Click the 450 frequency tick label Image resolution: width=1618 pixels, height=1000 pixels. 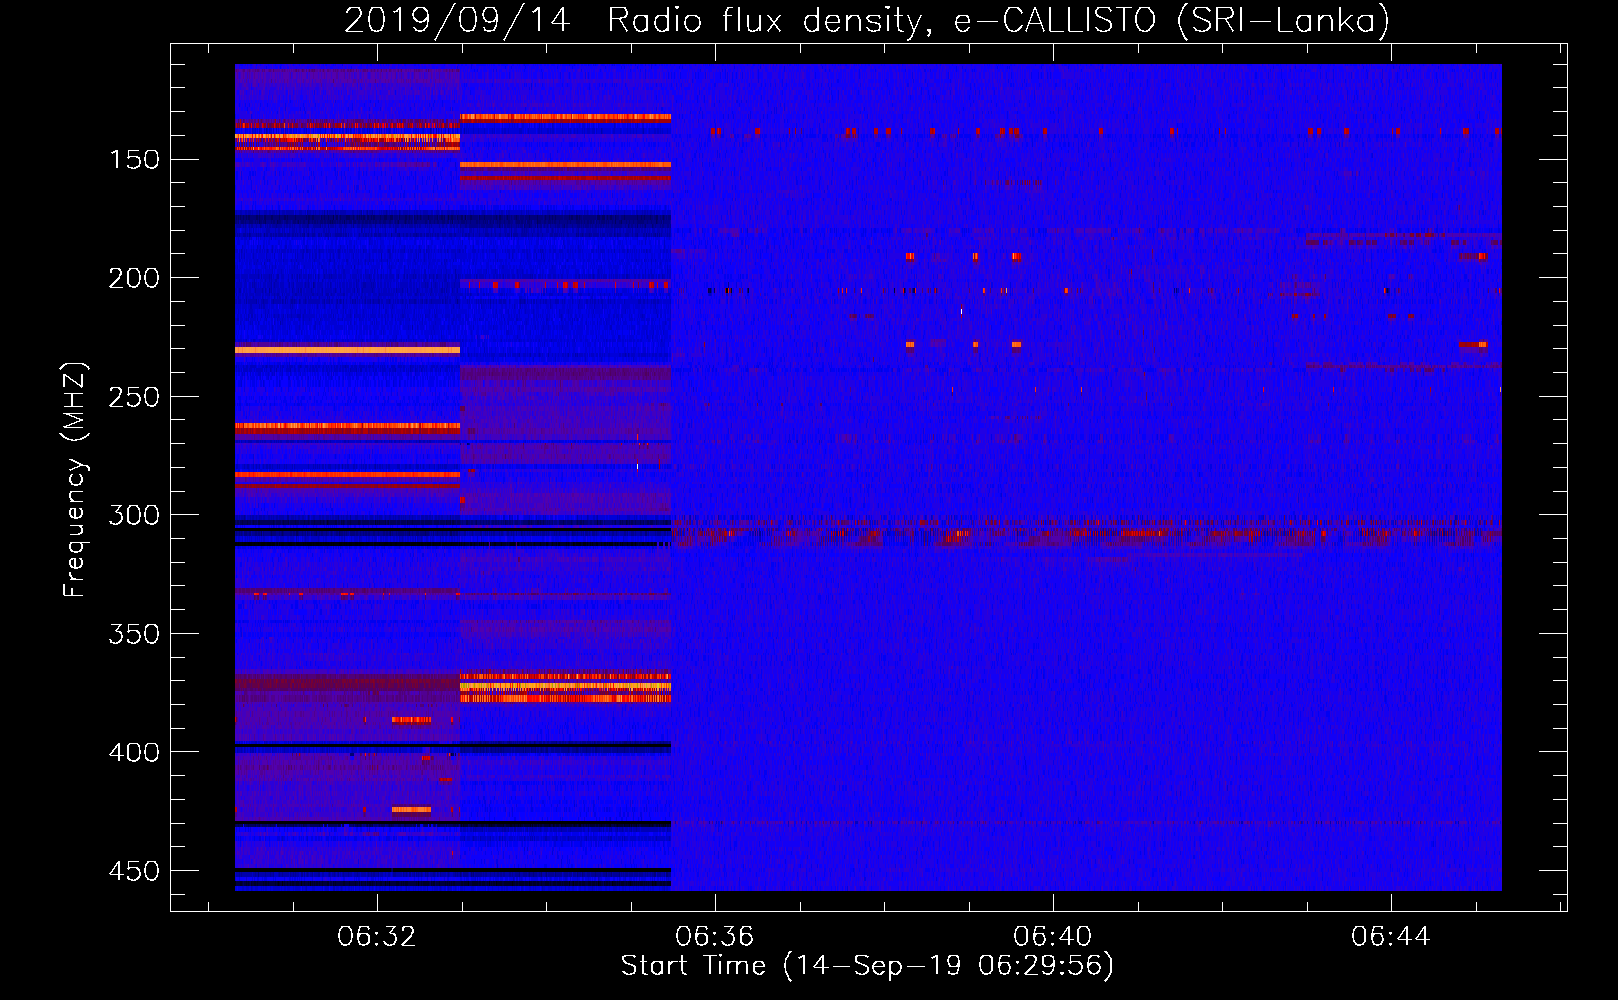134,871
